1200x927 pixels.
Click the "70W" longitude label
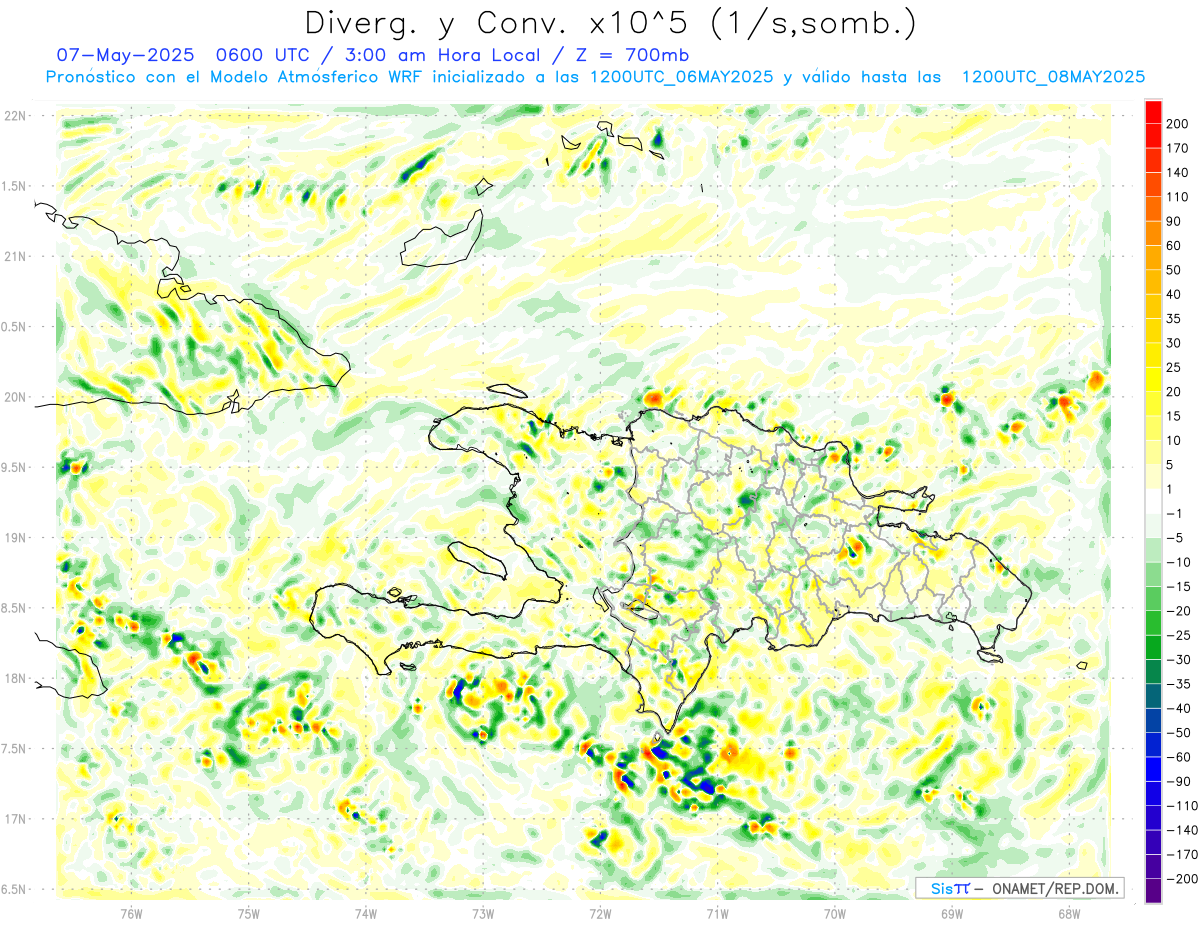[x=835, y=914]
